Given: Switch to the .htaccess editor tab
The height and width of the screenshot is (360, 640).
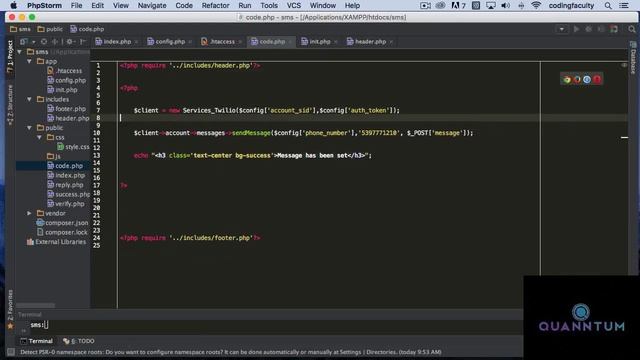Looking at the screenshot, I should (222, 42).
